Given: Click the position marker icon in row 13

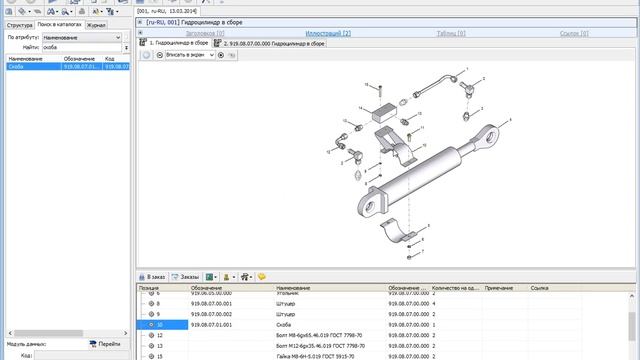Looking at the screenshot, I should (151, 346).
